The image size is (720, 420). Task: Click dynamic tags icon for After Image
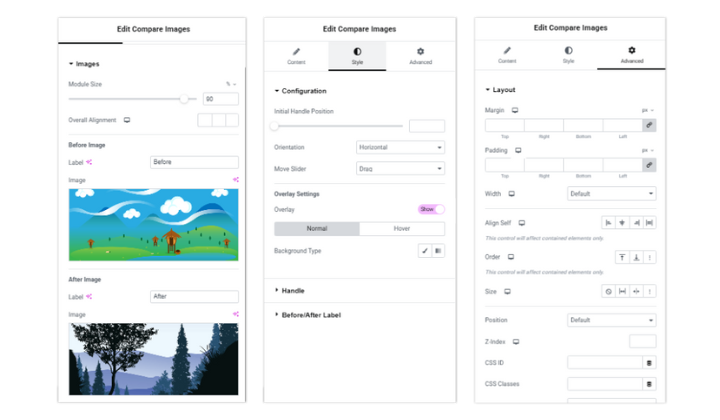(x=236, y=314)
